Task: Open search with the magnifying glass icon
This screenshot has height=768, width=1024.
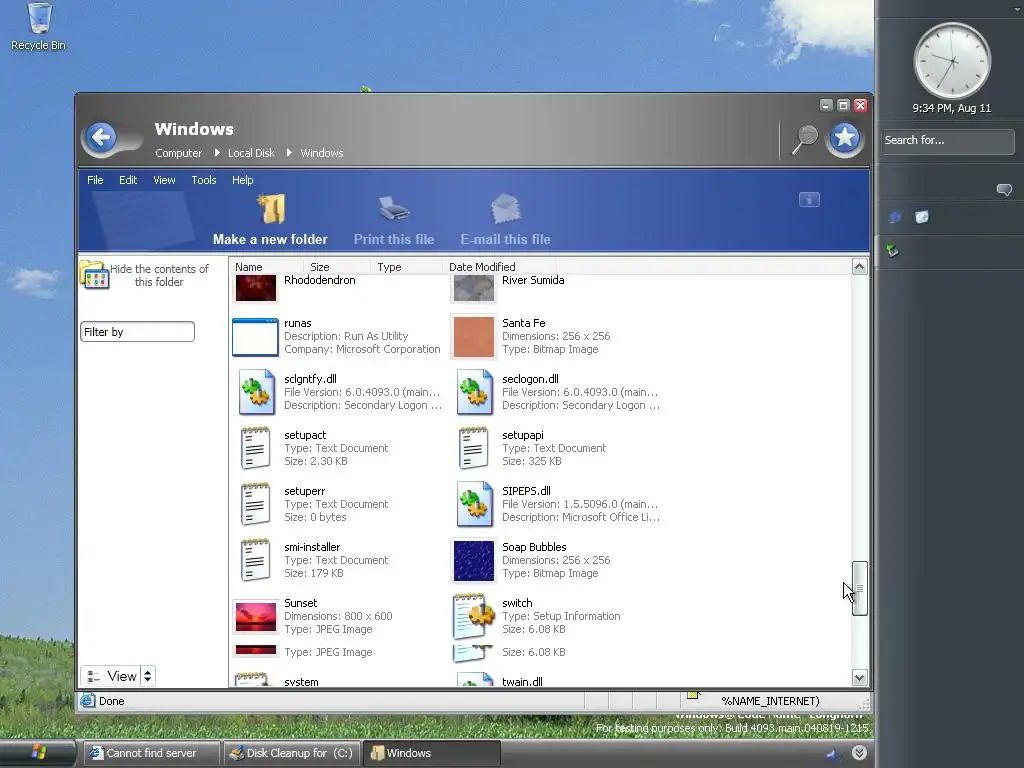Action: 805,139
